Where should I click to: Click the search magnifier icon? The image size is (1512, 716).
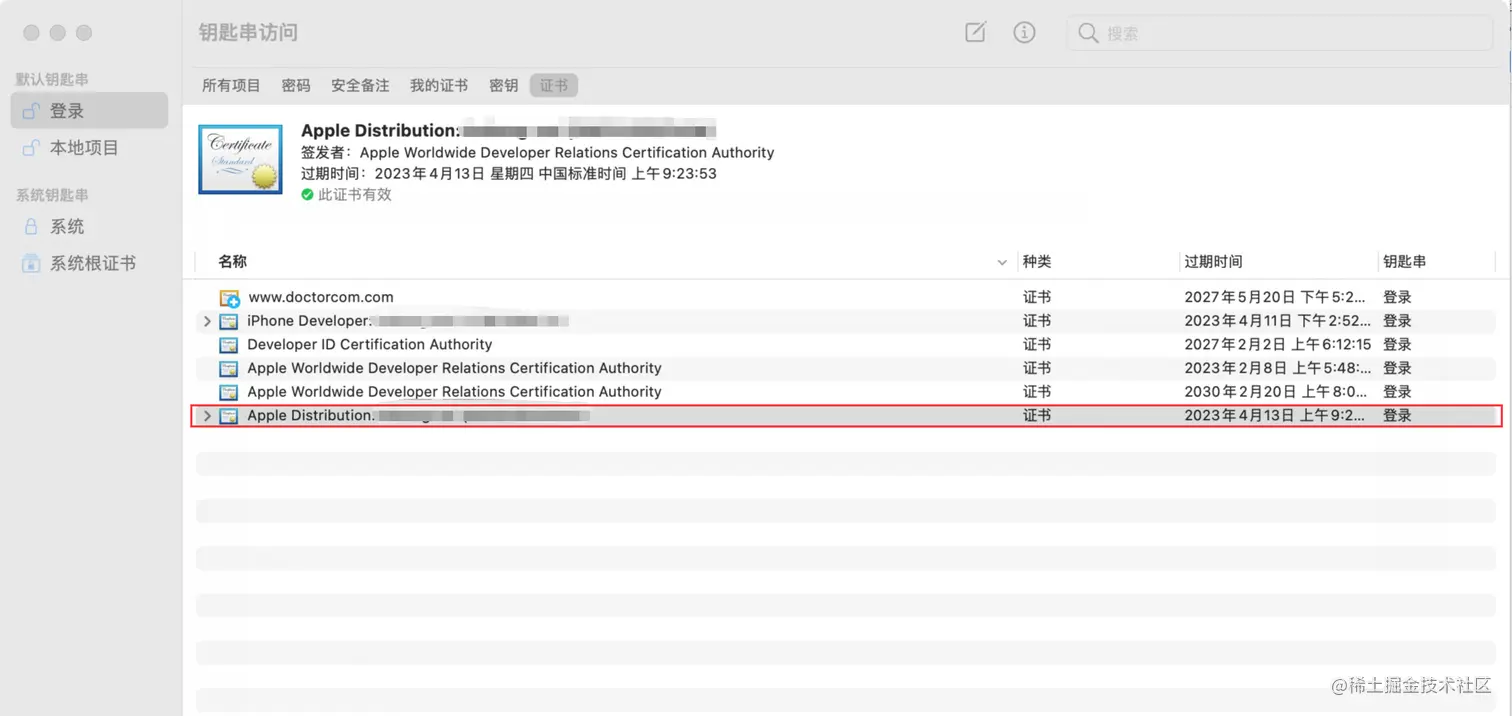click(1087, 32)
